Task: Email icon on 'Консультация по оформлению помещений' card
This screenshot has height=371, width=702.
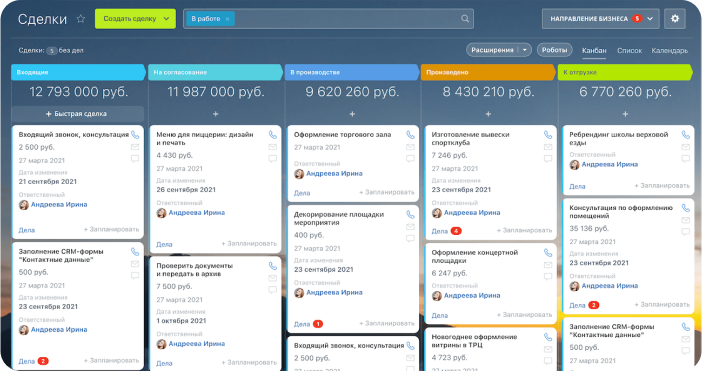Action: (685, 220)
